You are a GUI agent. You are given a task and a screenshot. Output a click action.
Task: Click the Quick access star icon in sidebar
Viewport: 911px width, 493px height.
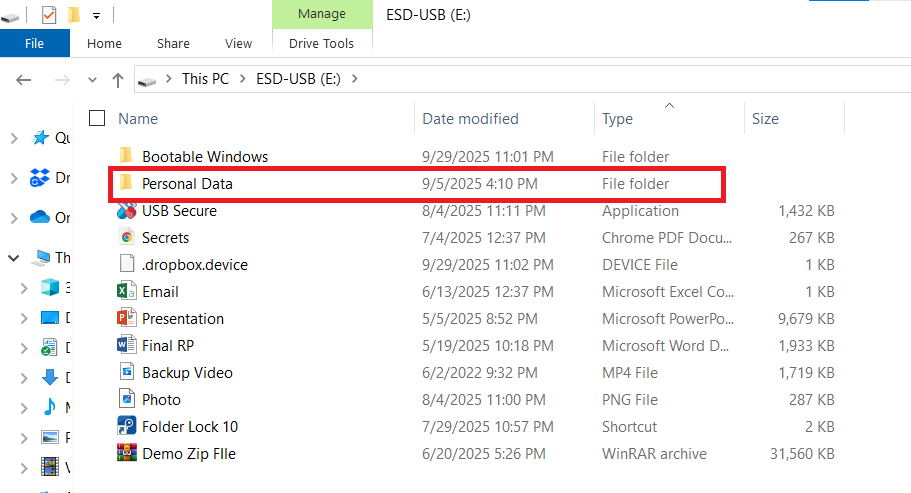pos(40,138)
